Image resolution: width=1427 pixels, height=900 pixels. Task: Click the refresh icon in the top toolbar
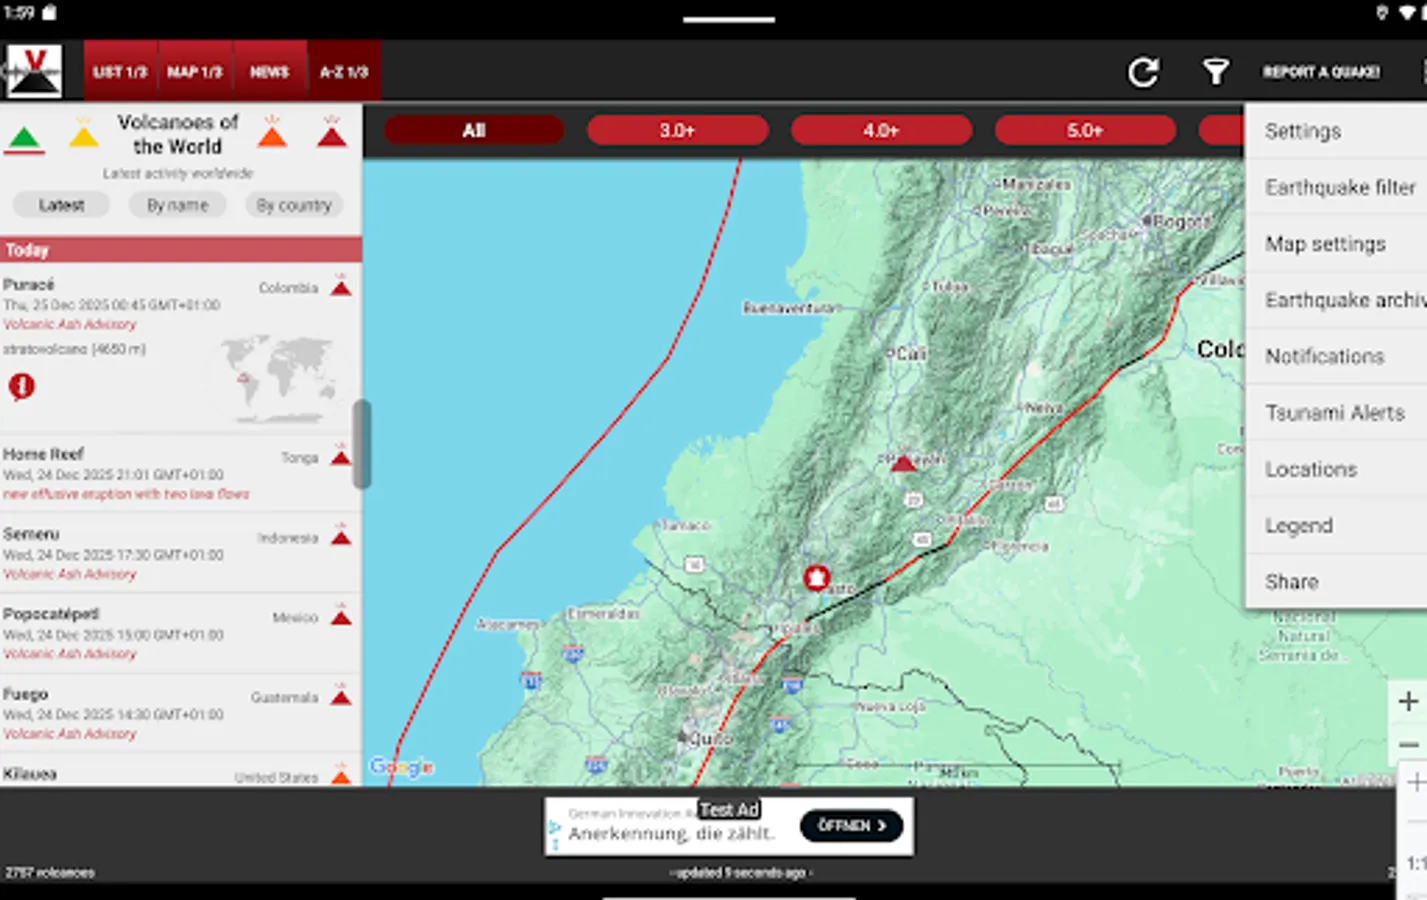point(1142,70)
